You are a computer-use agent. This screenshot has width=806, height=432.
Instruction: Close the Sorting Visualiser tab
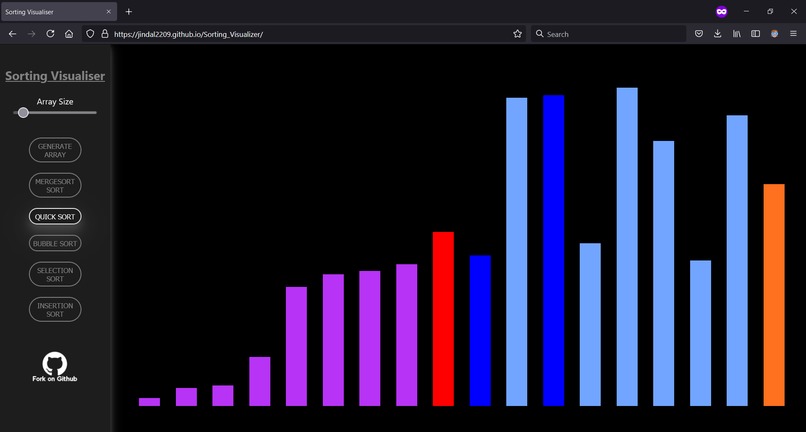(108, 11)
